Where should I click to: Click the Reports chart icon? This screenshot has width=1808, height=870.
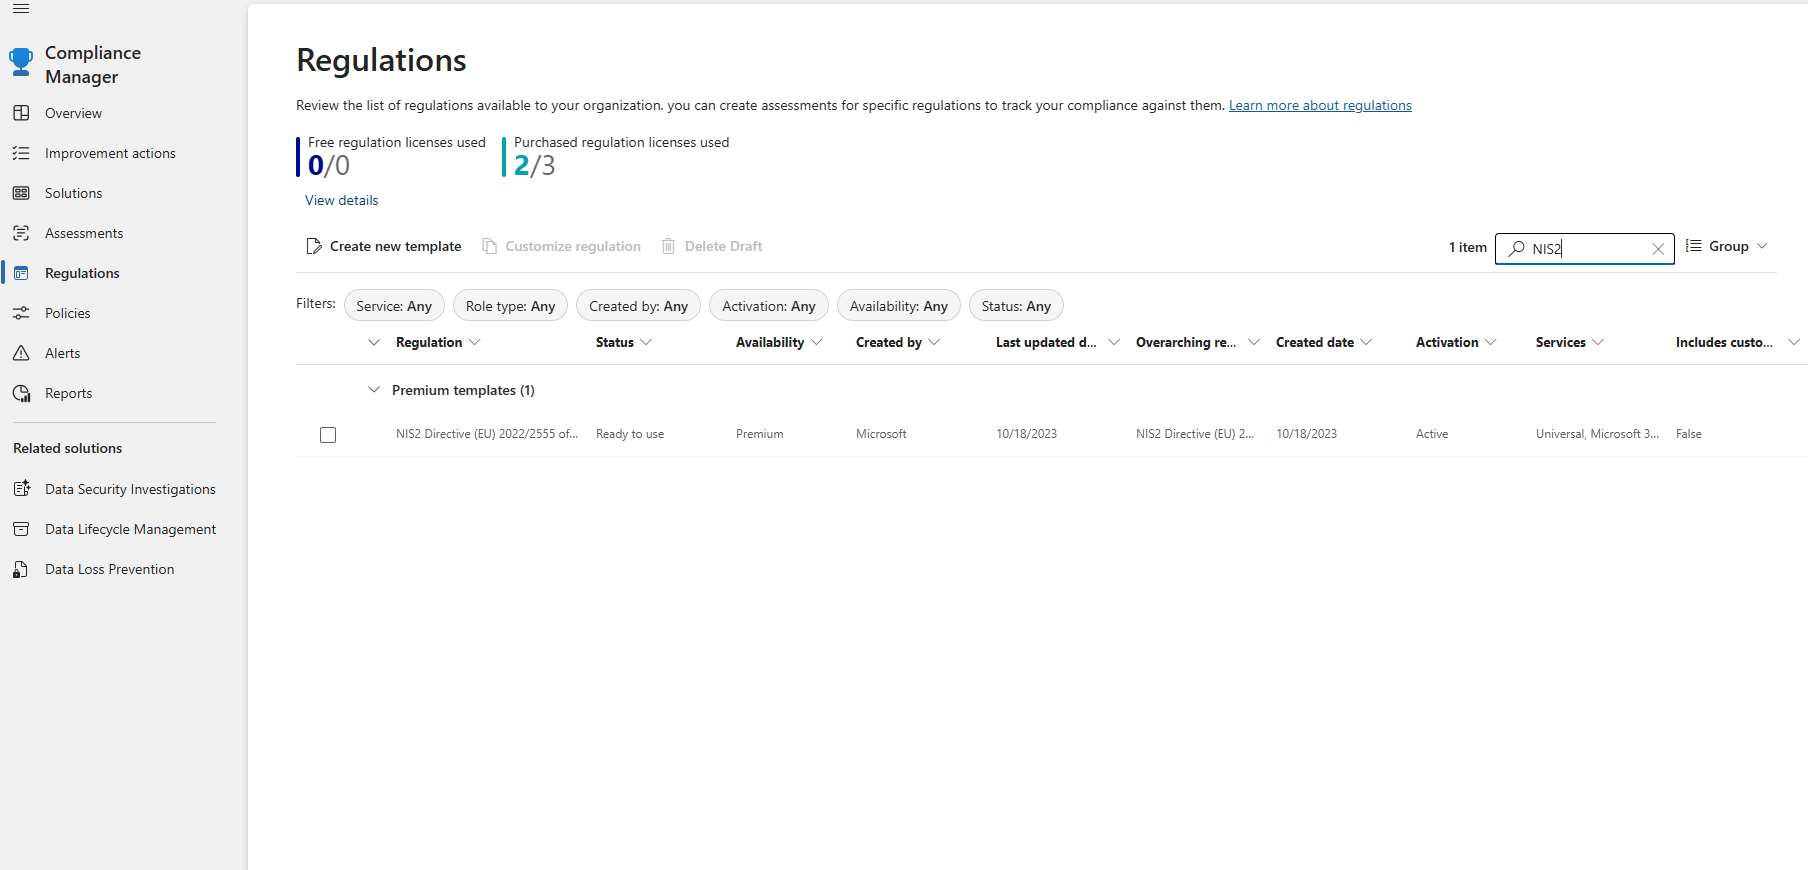point(21,393)
